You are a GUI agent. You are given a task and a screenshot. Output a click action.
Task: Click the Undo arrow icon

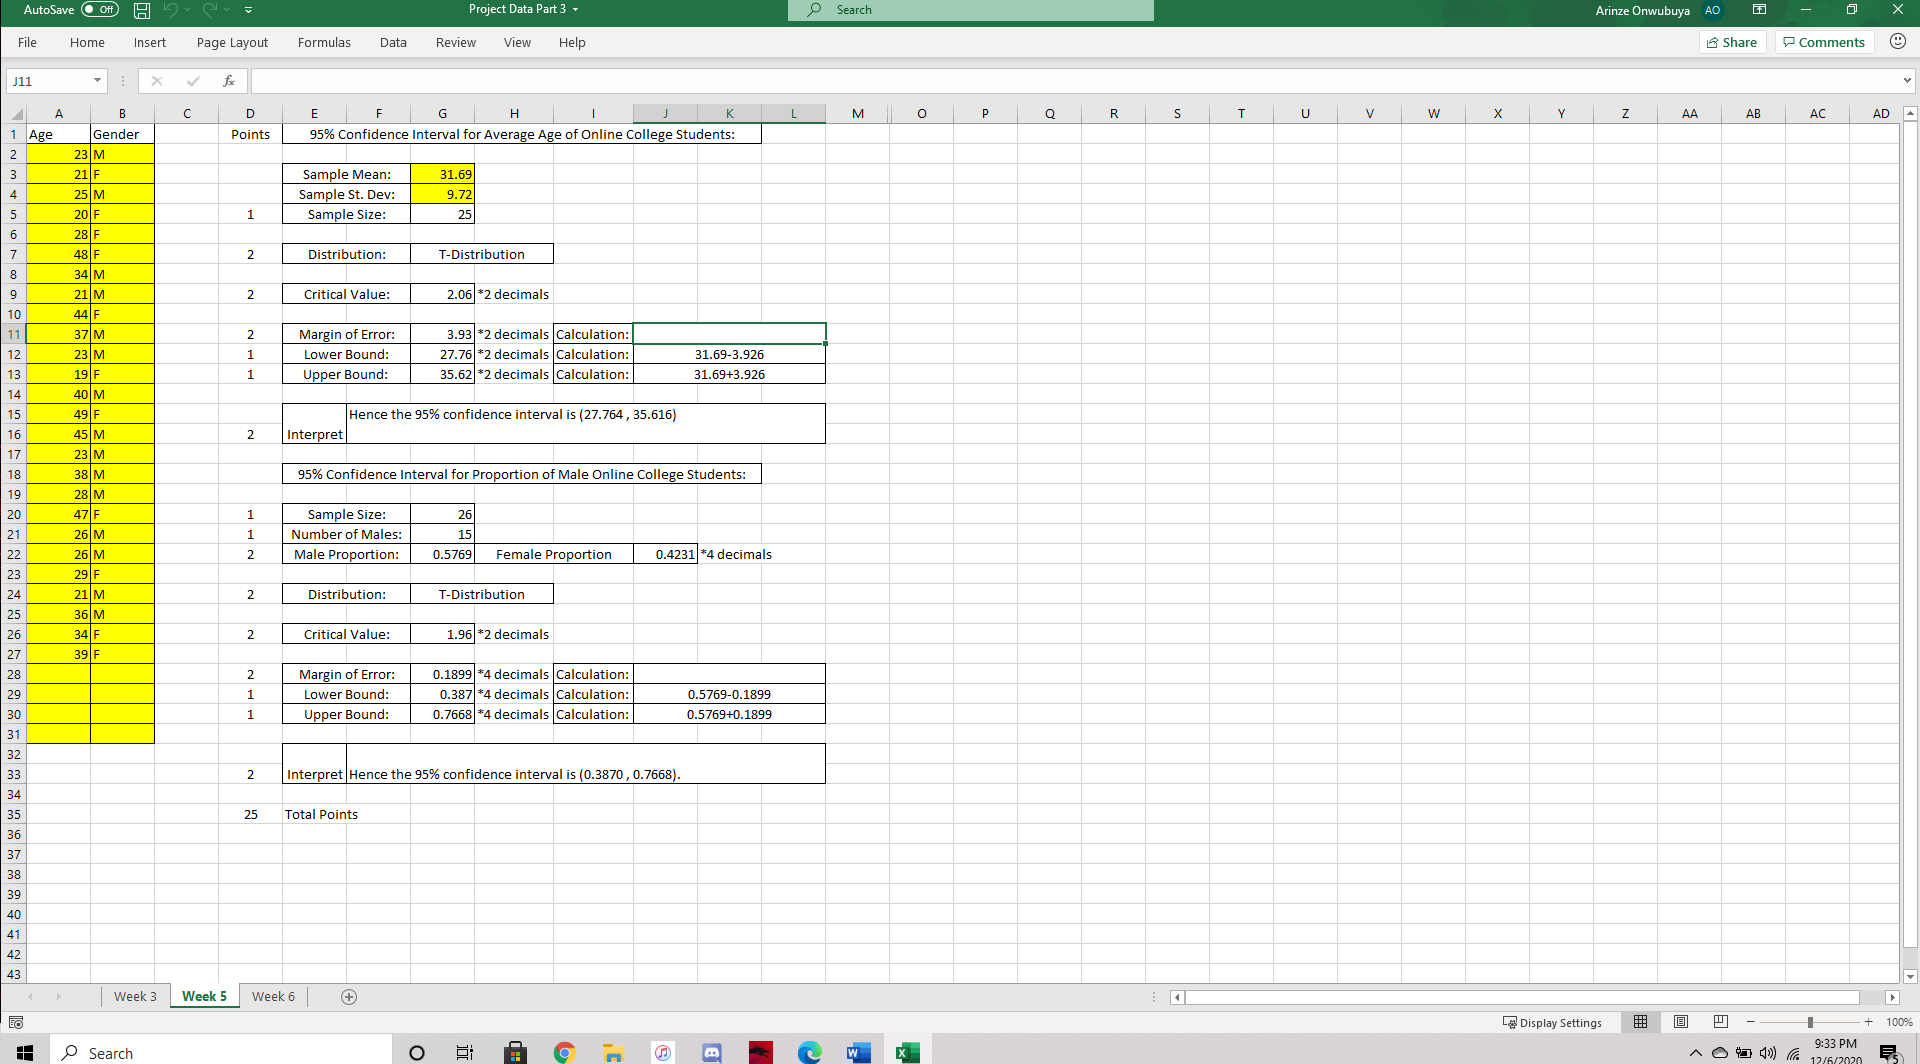(171, 10)
